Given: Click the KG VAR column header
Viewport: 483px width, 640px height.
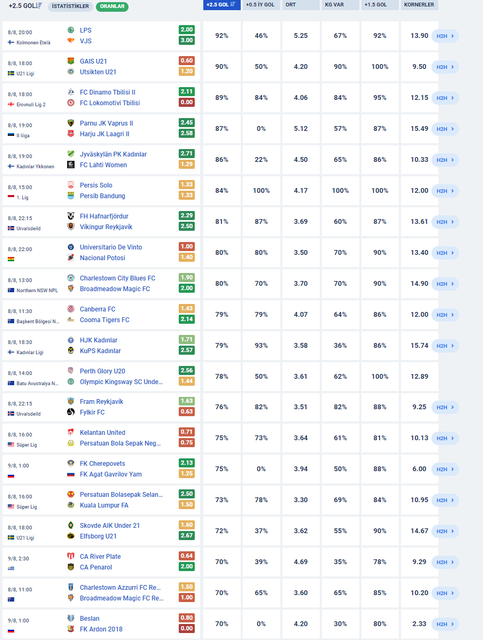Looking at the screenshot, I should 340,4.
